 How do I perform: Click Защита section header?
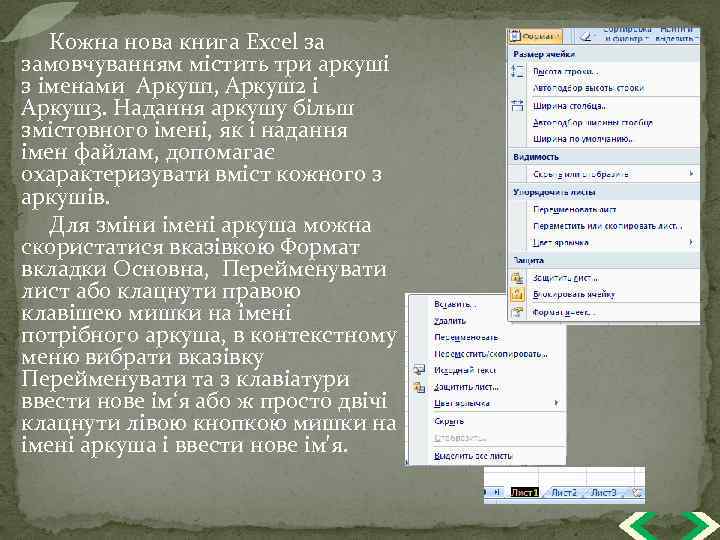(x=528, y=260)
